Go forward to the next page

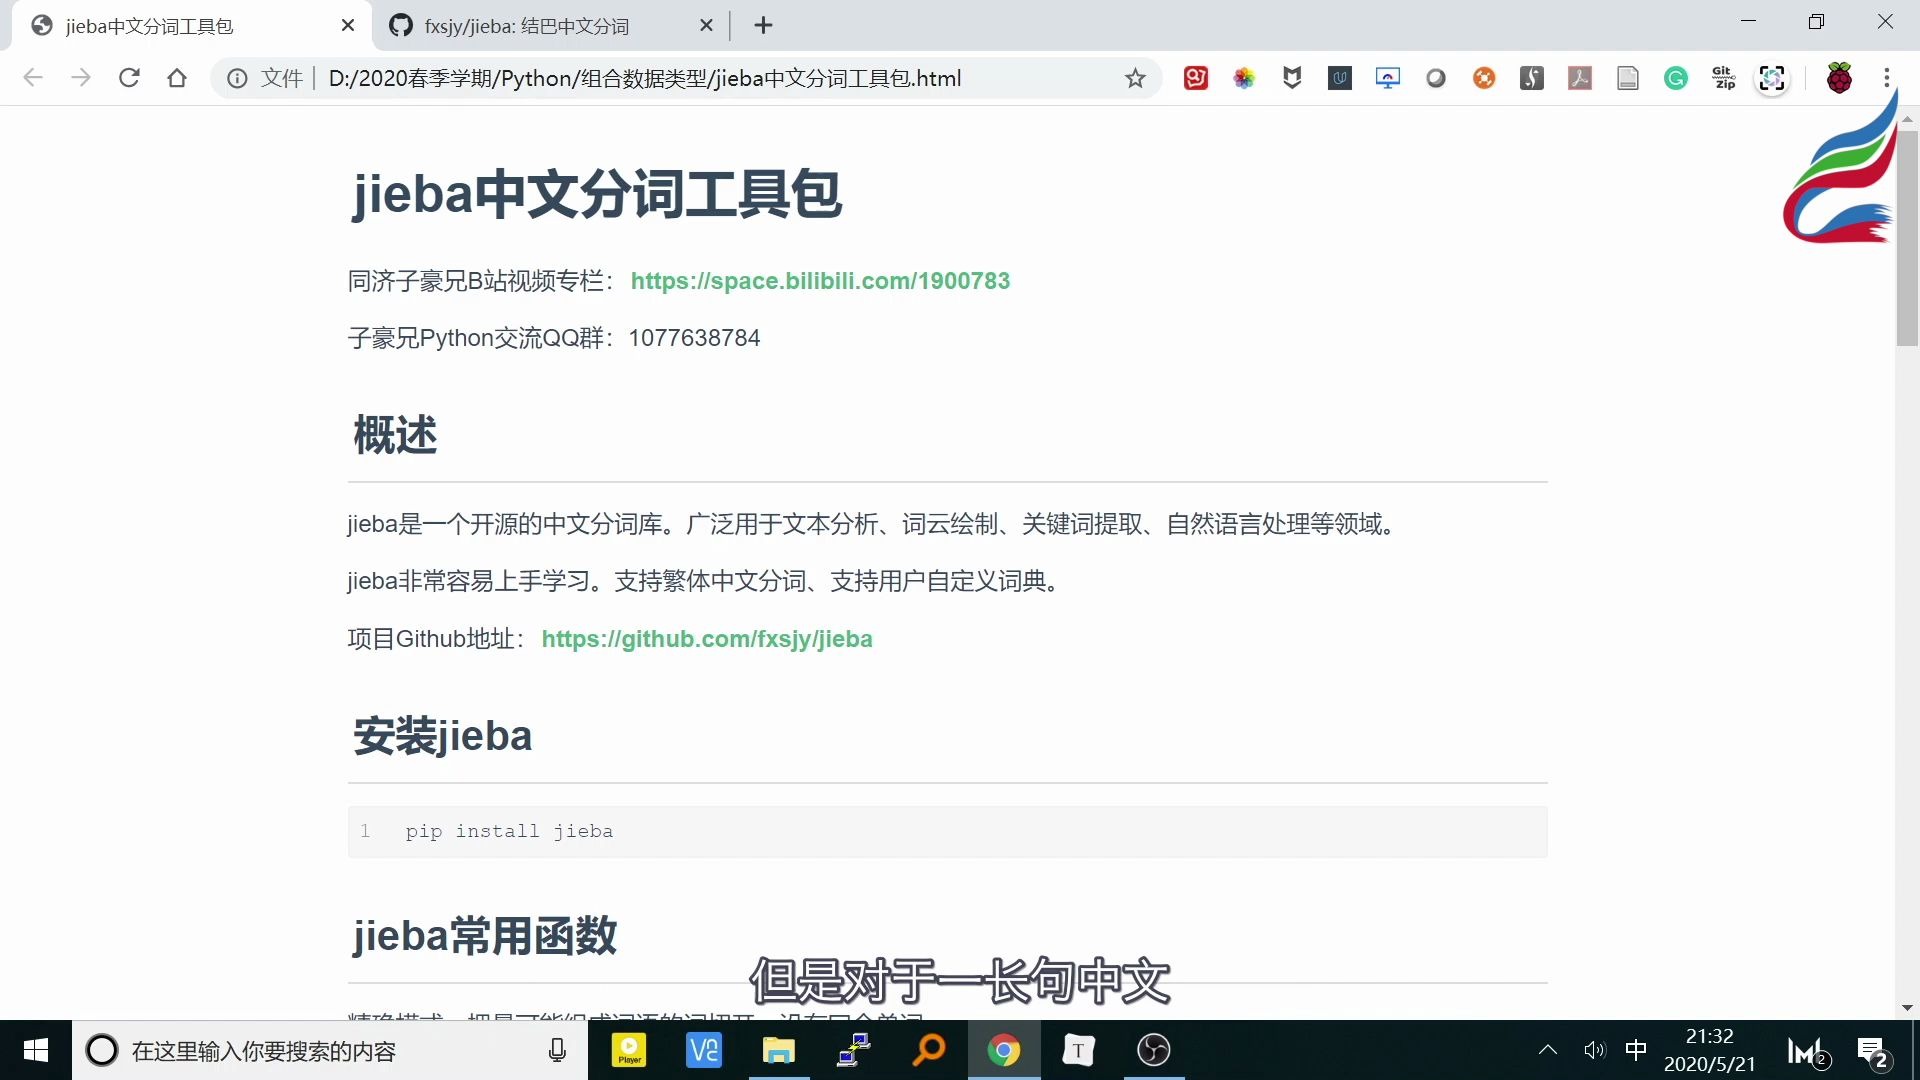click(81, 78)
